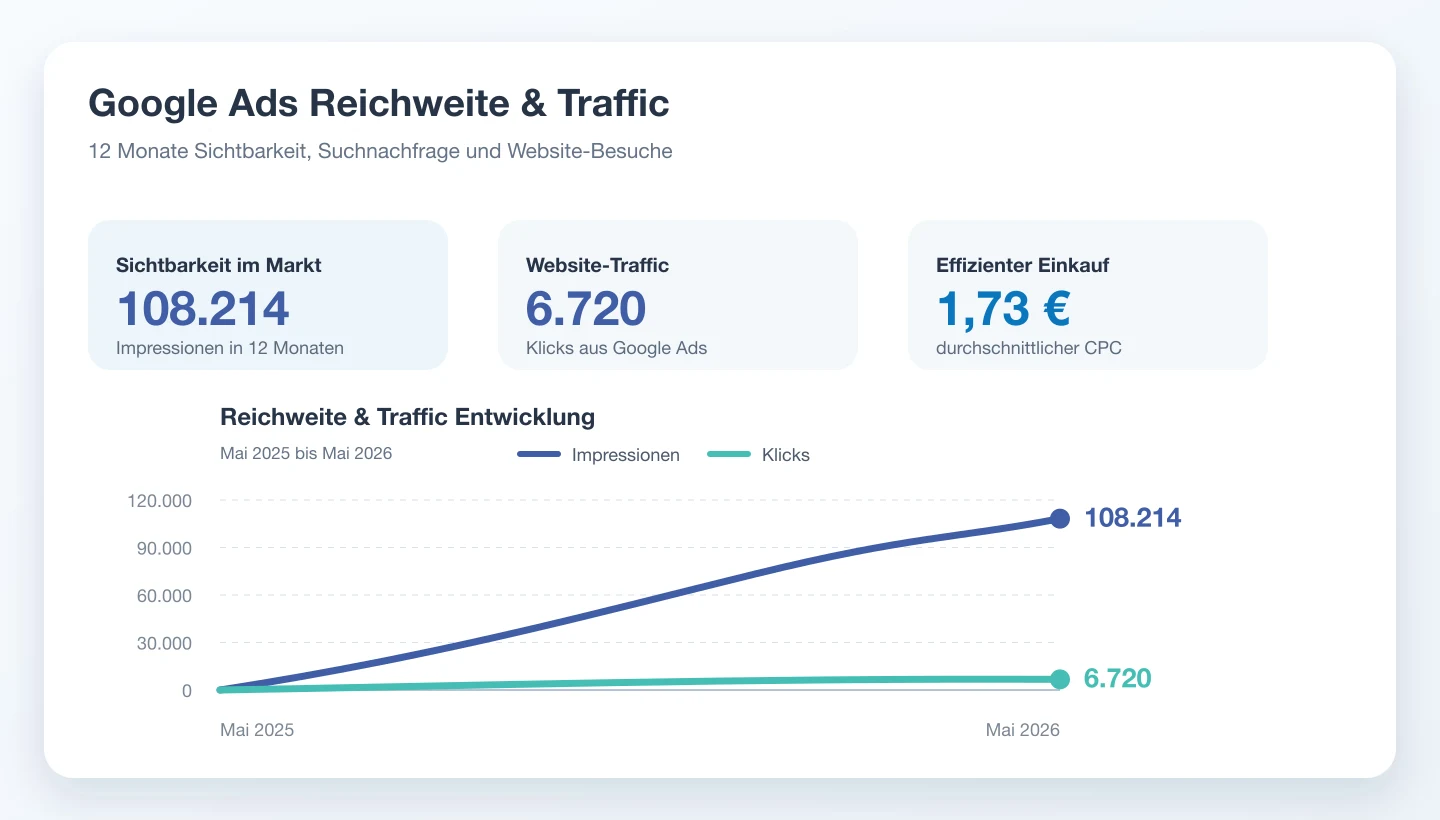Click the Klicks legend entry
This screenshot has height=820, width=1440.
[759, 455]
